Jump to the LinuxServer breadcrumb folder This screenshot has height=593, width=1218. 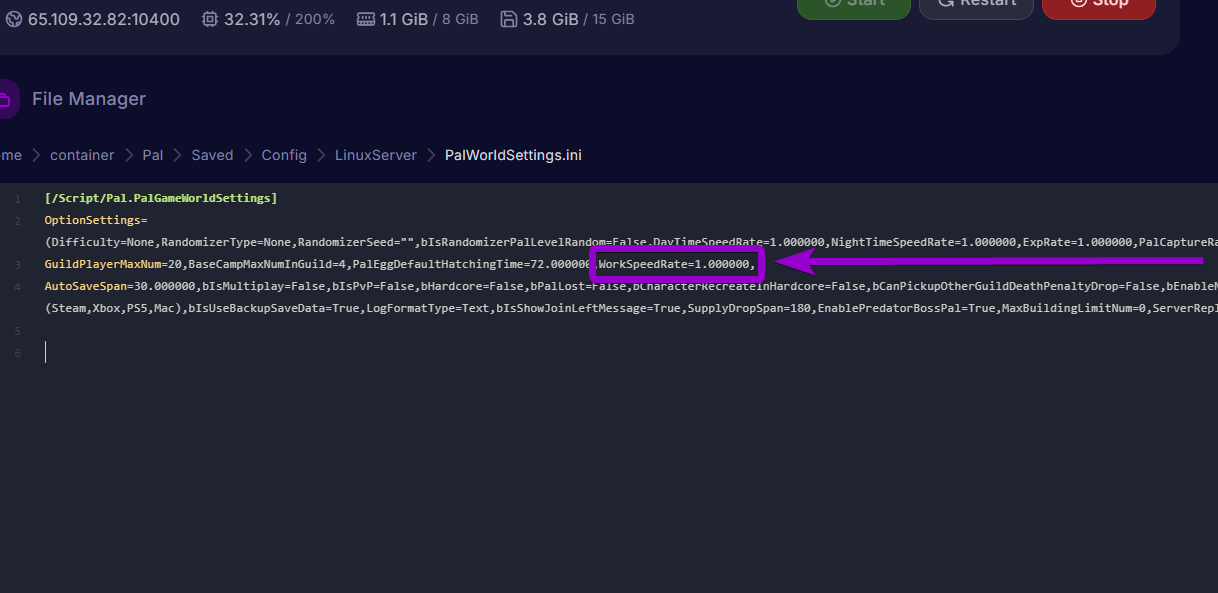click(375, 155)
